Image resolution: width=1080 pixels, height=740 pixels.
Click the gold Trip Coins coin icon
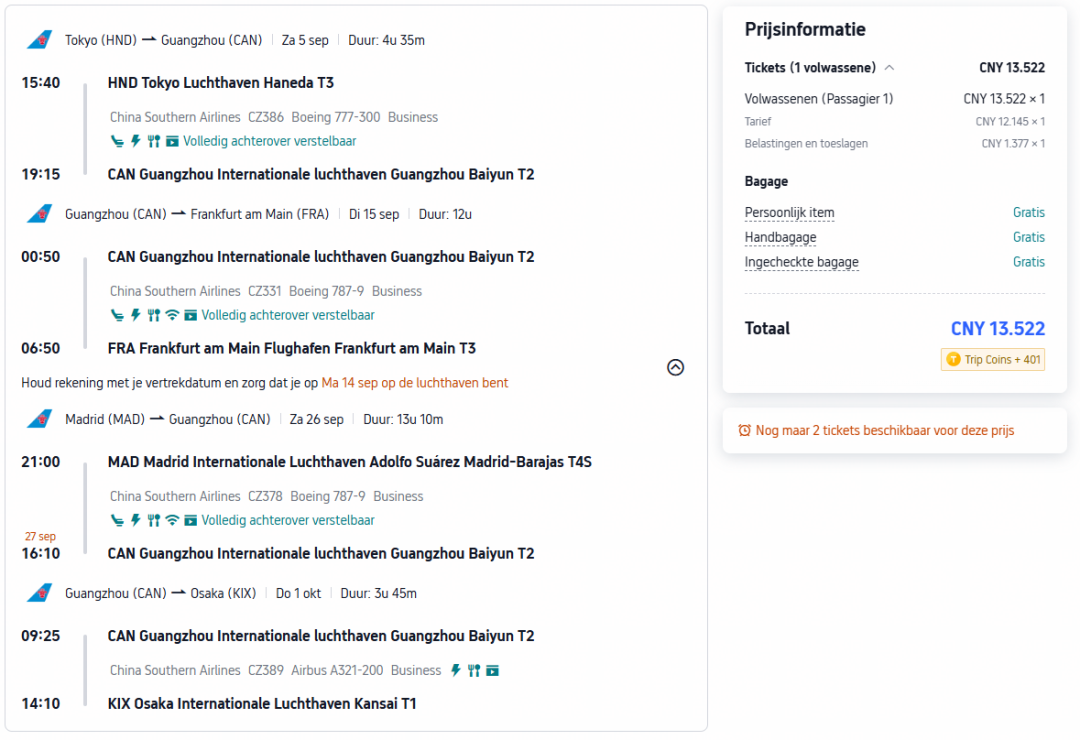(953, 360)
